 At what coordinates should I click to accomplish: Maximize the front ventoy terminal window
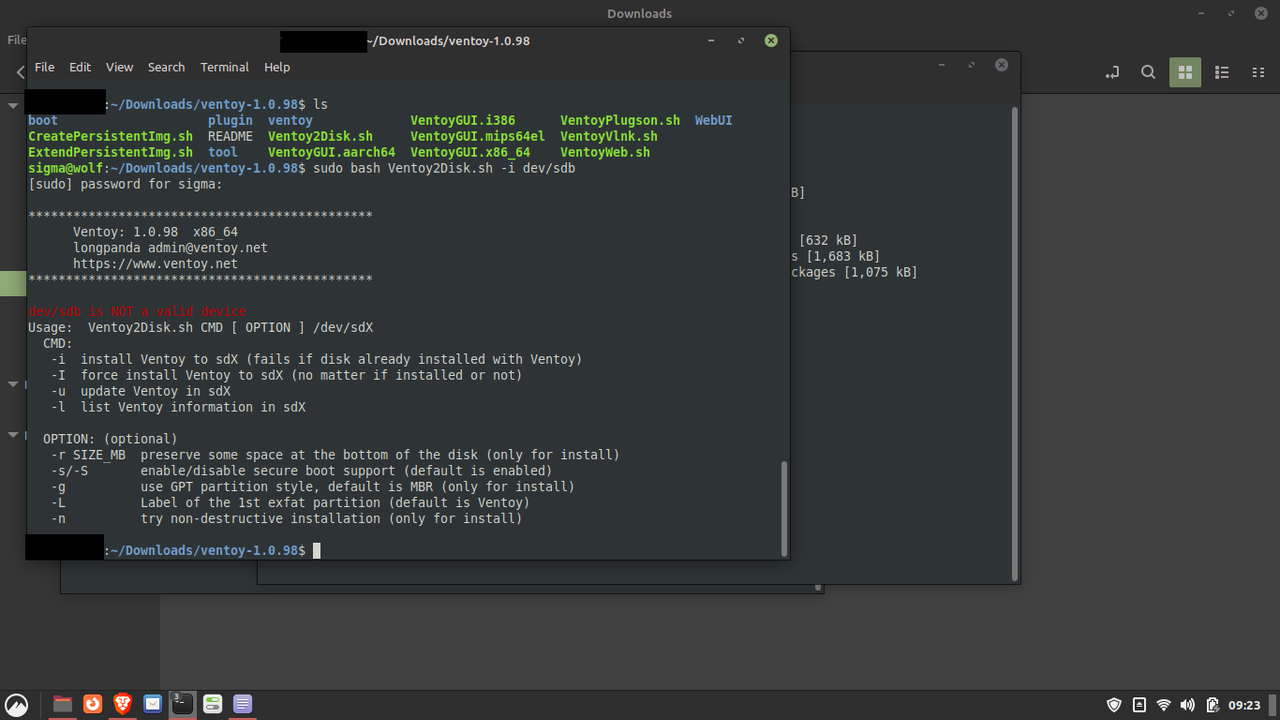coord(741,41)
